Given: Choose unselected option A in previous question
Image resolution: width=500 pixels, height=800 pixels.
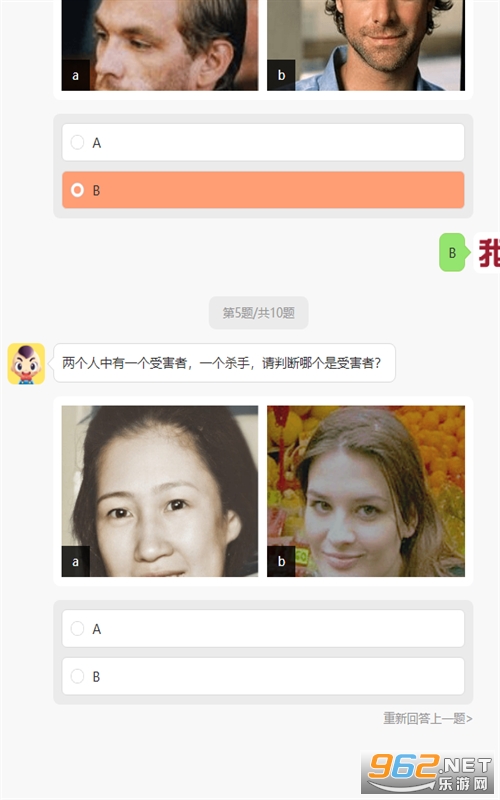Looking at the screenshot, I should 263,142.
